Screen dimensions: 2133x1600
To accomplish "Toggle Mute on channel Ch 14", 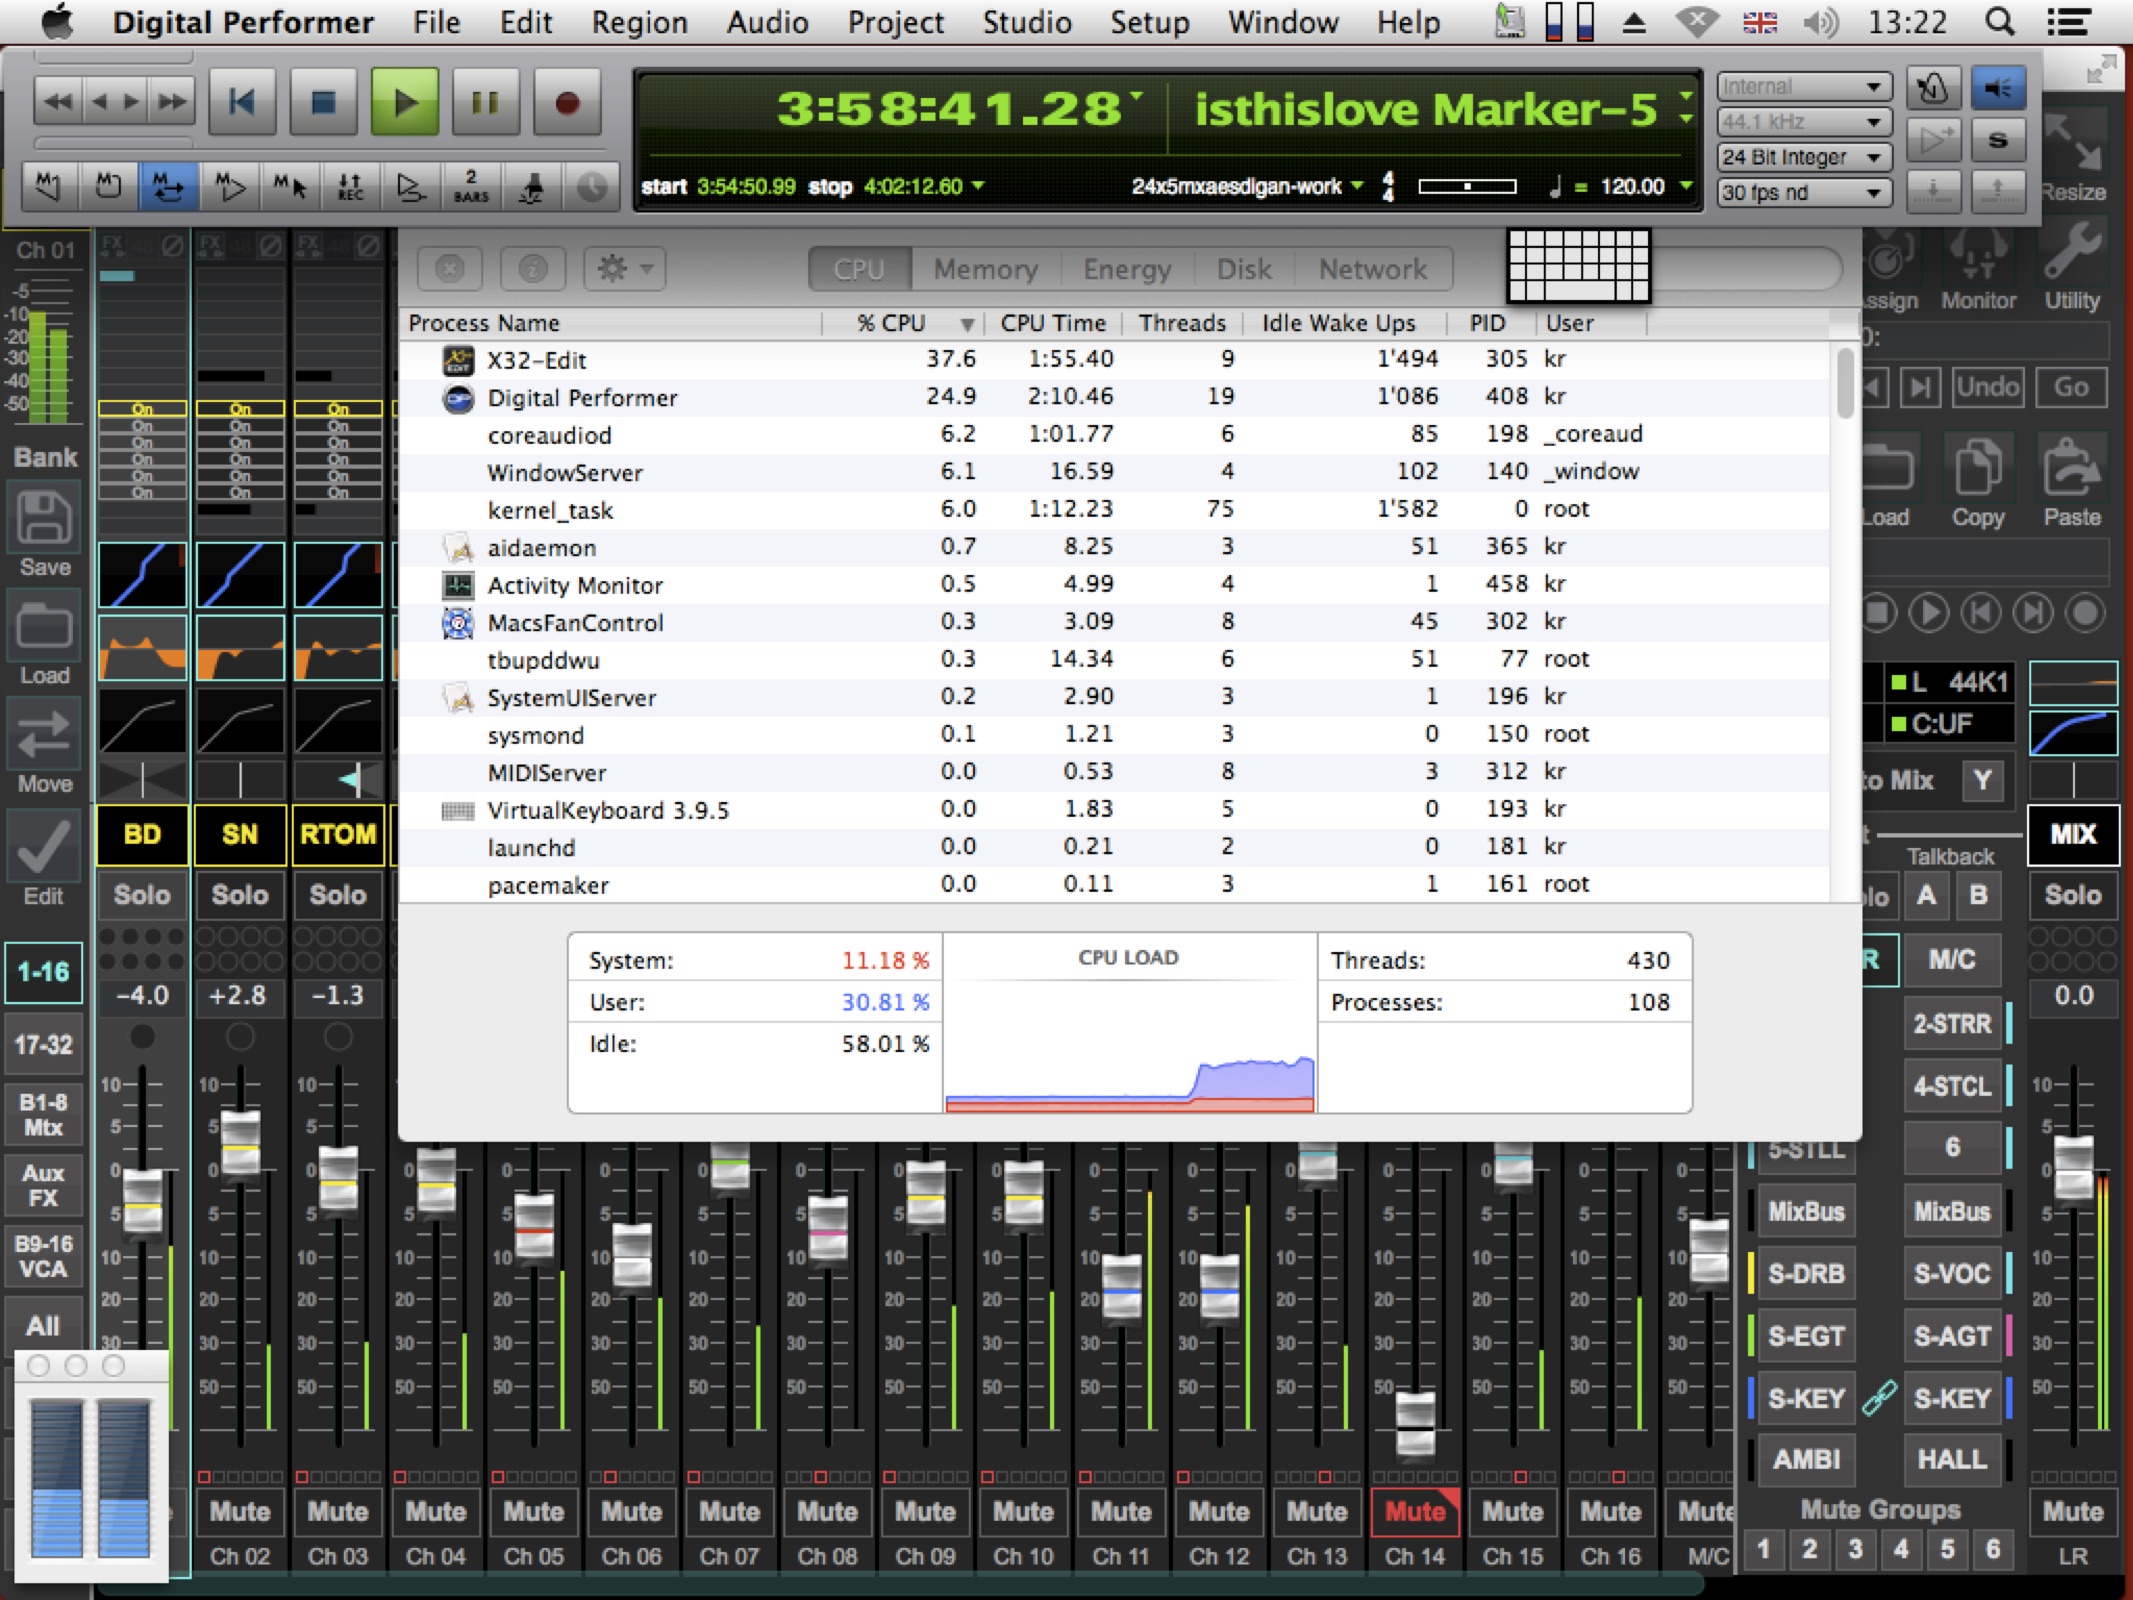I will (x=1414, y=1511).
